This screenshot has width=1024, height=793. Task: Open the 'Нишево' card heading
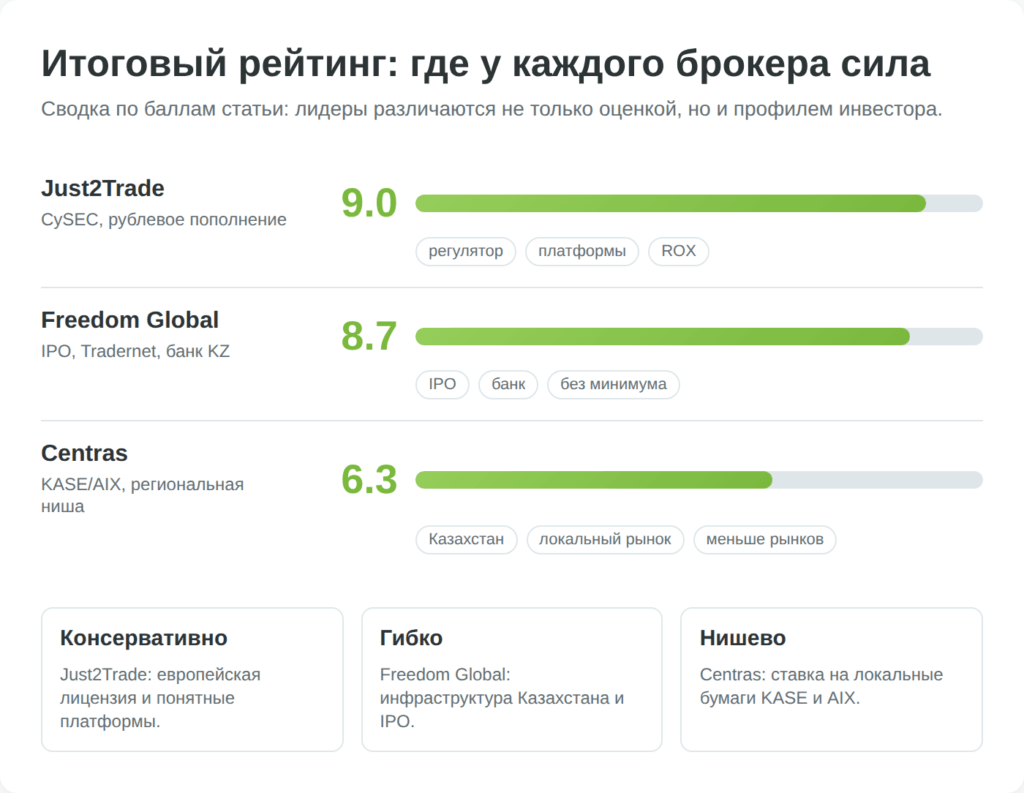(743, 638)
